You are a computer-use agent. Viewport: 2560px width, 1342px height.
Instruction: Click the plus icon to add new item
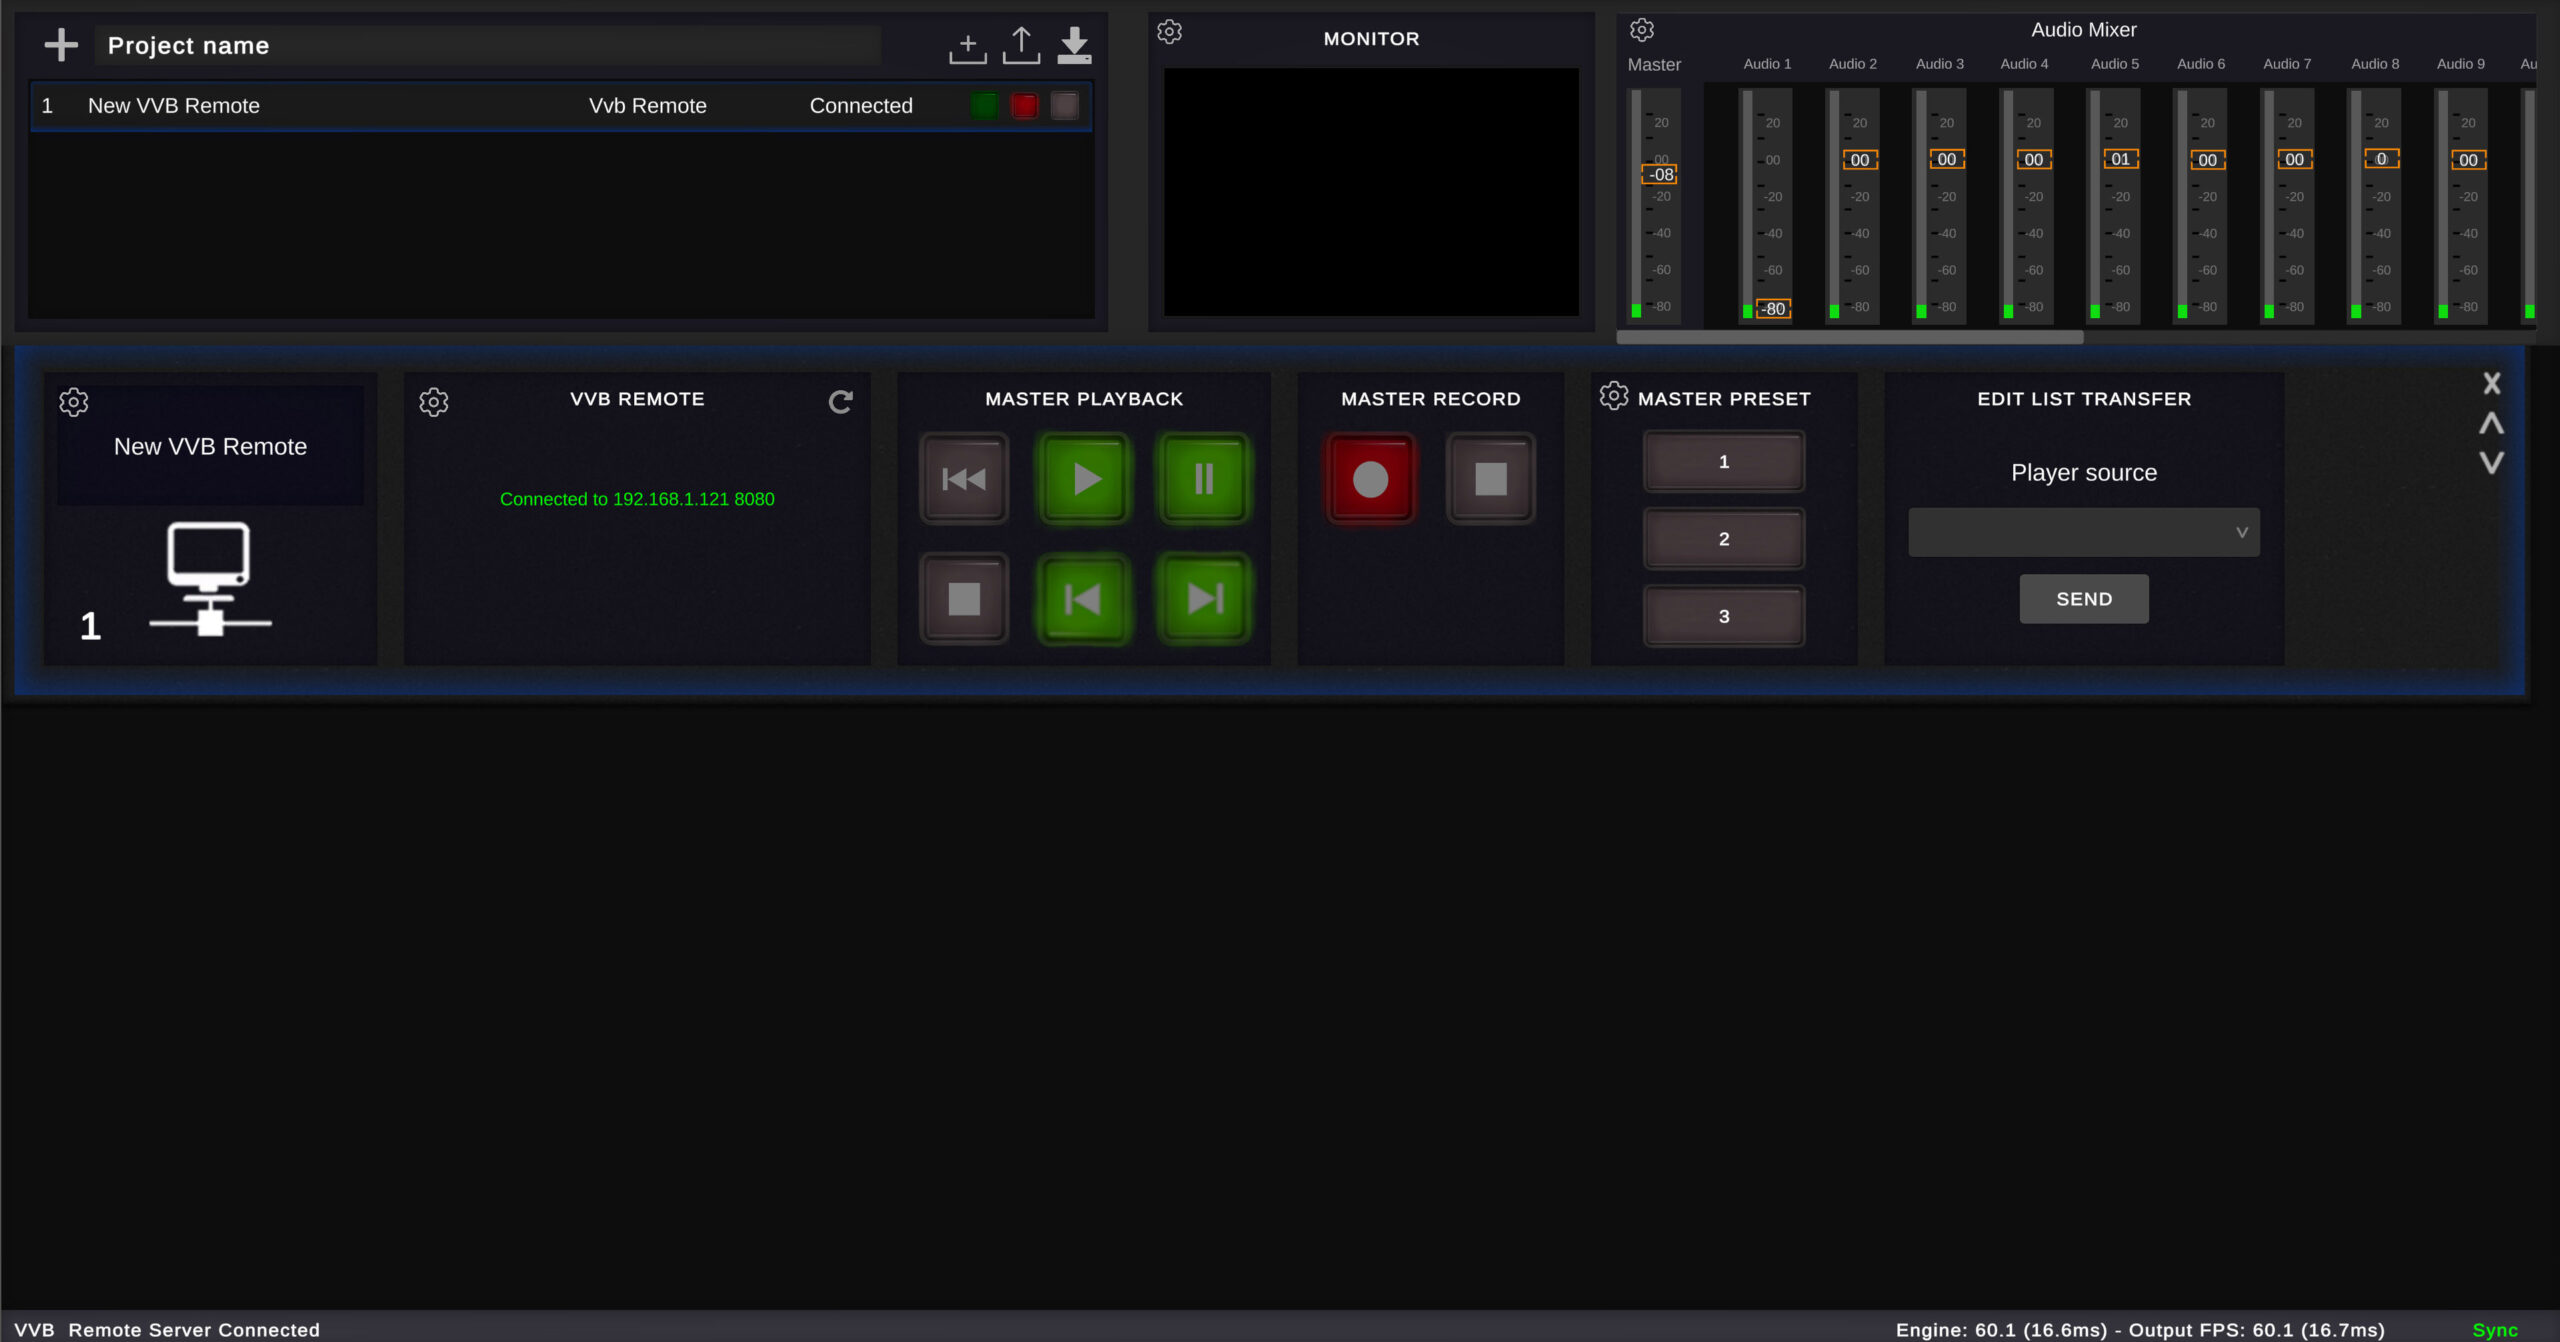pyautogui.click(x=61, y=45)
